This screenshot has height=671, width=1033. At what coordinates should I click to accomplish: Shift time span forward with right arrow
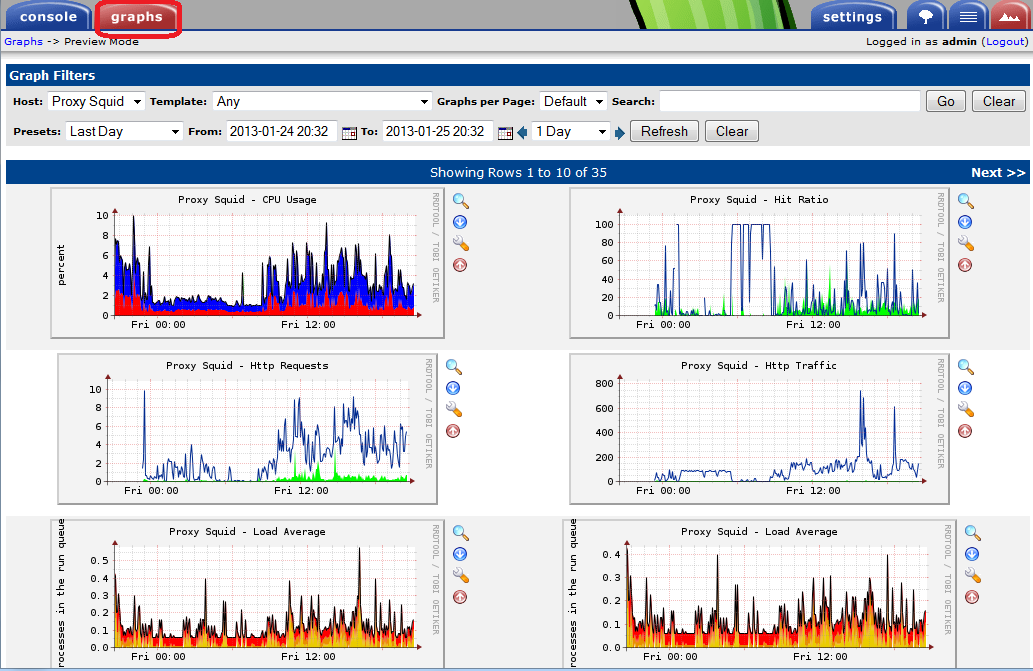619,133
